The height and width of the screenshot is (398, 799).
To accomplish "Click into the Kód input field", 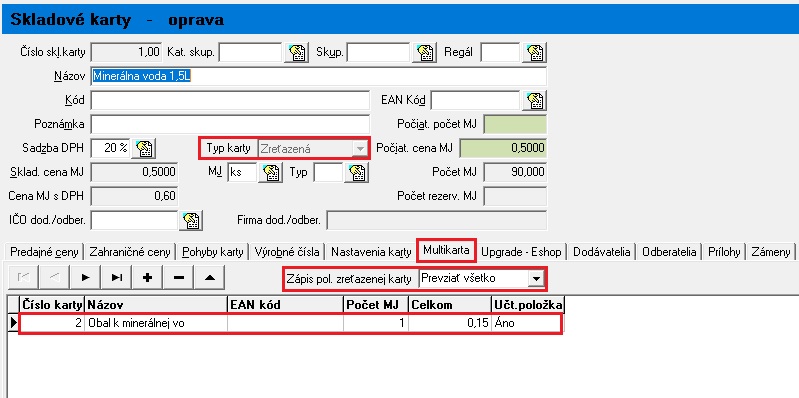I will pos(230,100).
